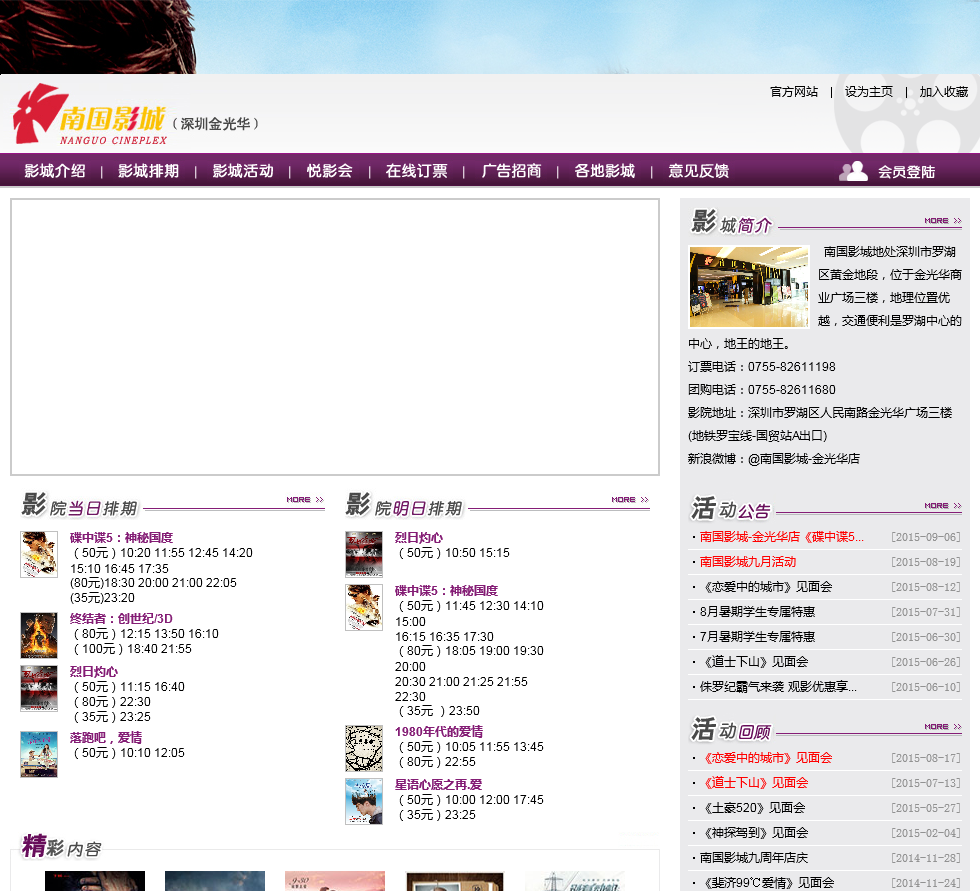
Task: Click 落跑吧，爱情 poster thumbnail
Action: click(39, 754)
